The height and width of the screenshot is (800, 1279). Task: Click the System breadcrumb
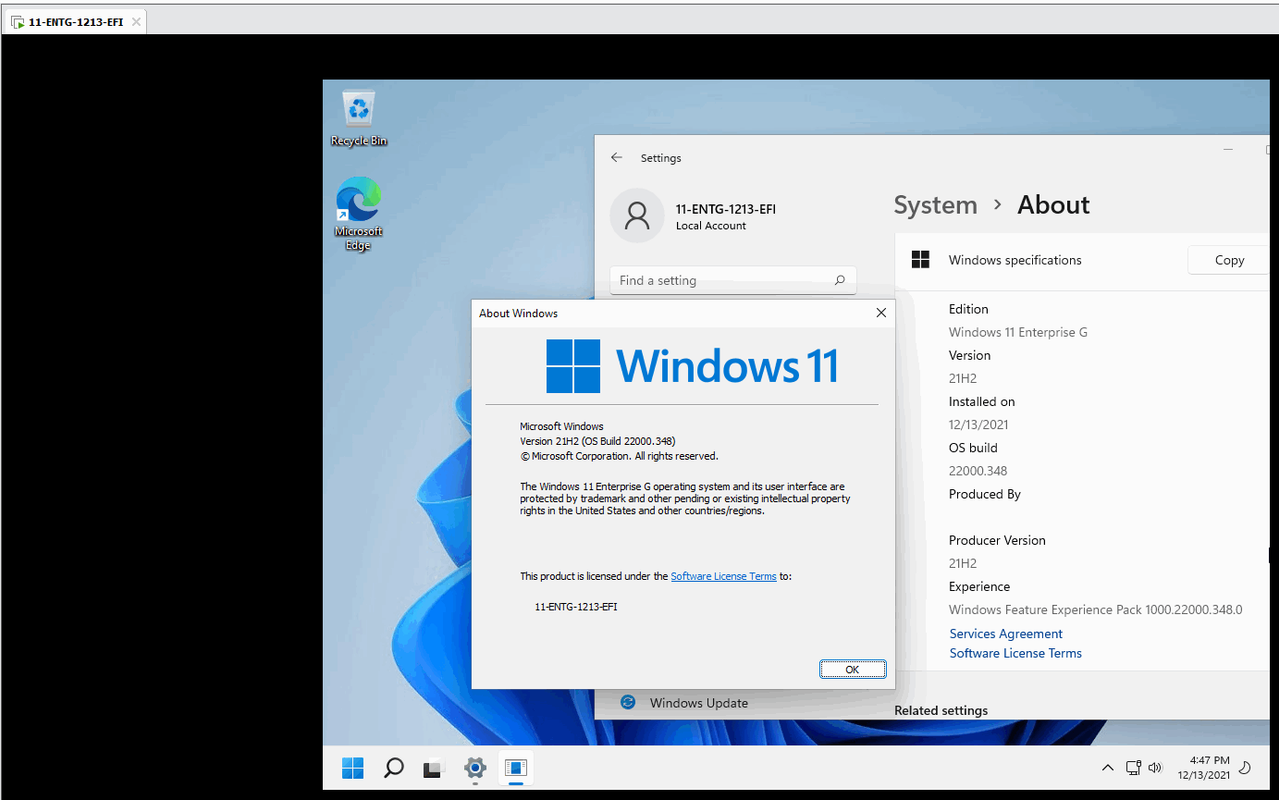[935, 205]
